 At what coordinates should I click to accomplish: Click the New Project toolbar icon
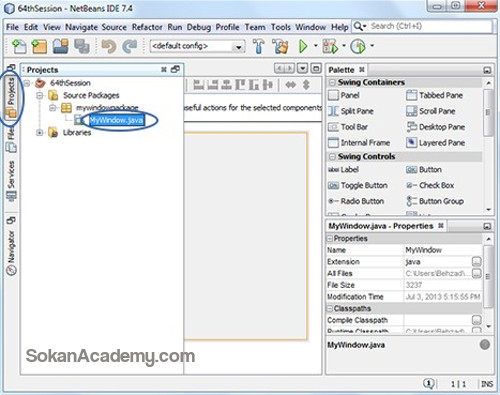pos(39,46)
